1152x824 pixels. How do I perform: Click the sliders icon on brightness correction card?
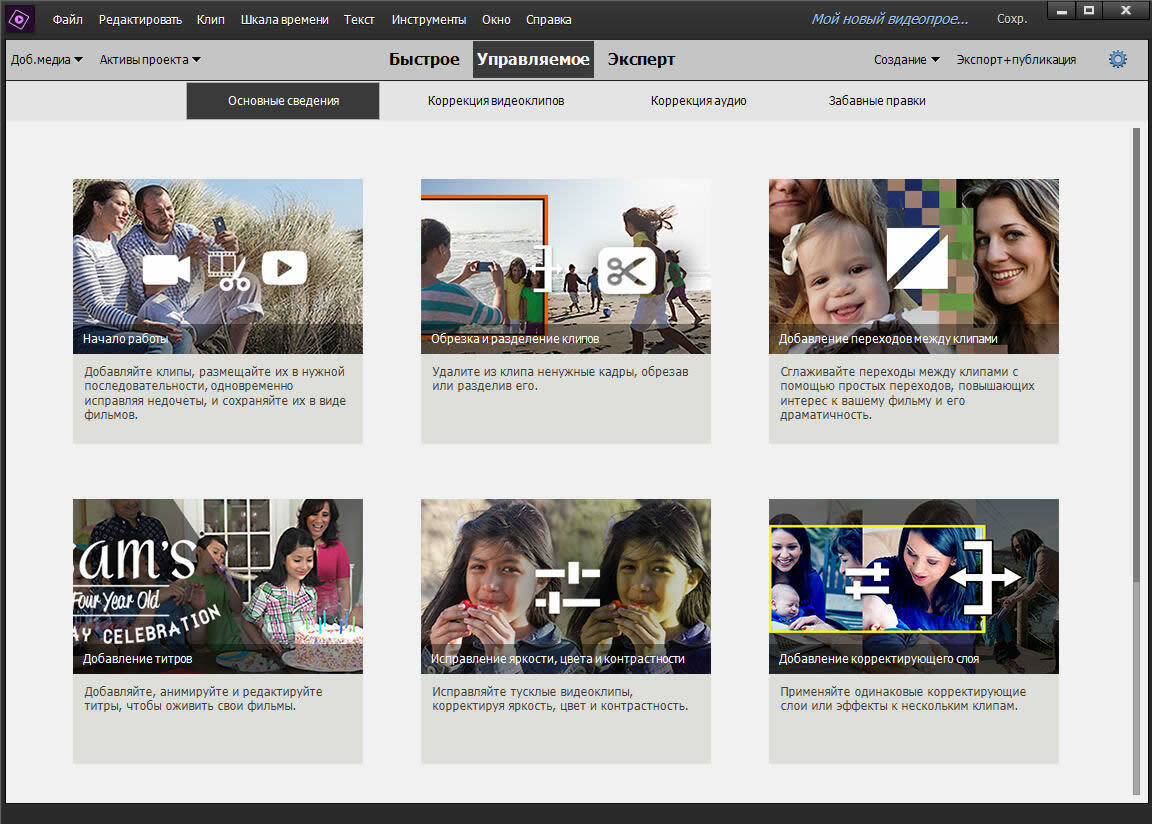coord(567,588)
